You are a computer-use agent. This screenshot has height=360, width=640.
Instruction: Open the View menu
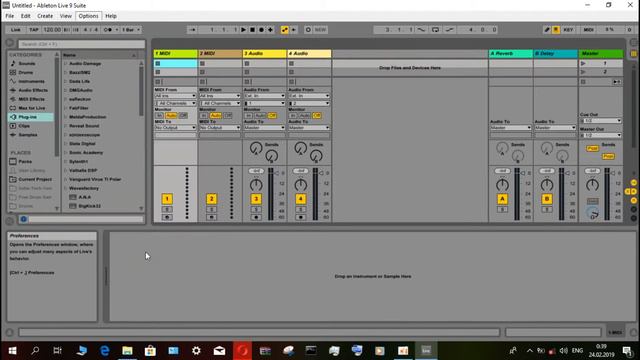pyautogui.click(x=66, y=16)
